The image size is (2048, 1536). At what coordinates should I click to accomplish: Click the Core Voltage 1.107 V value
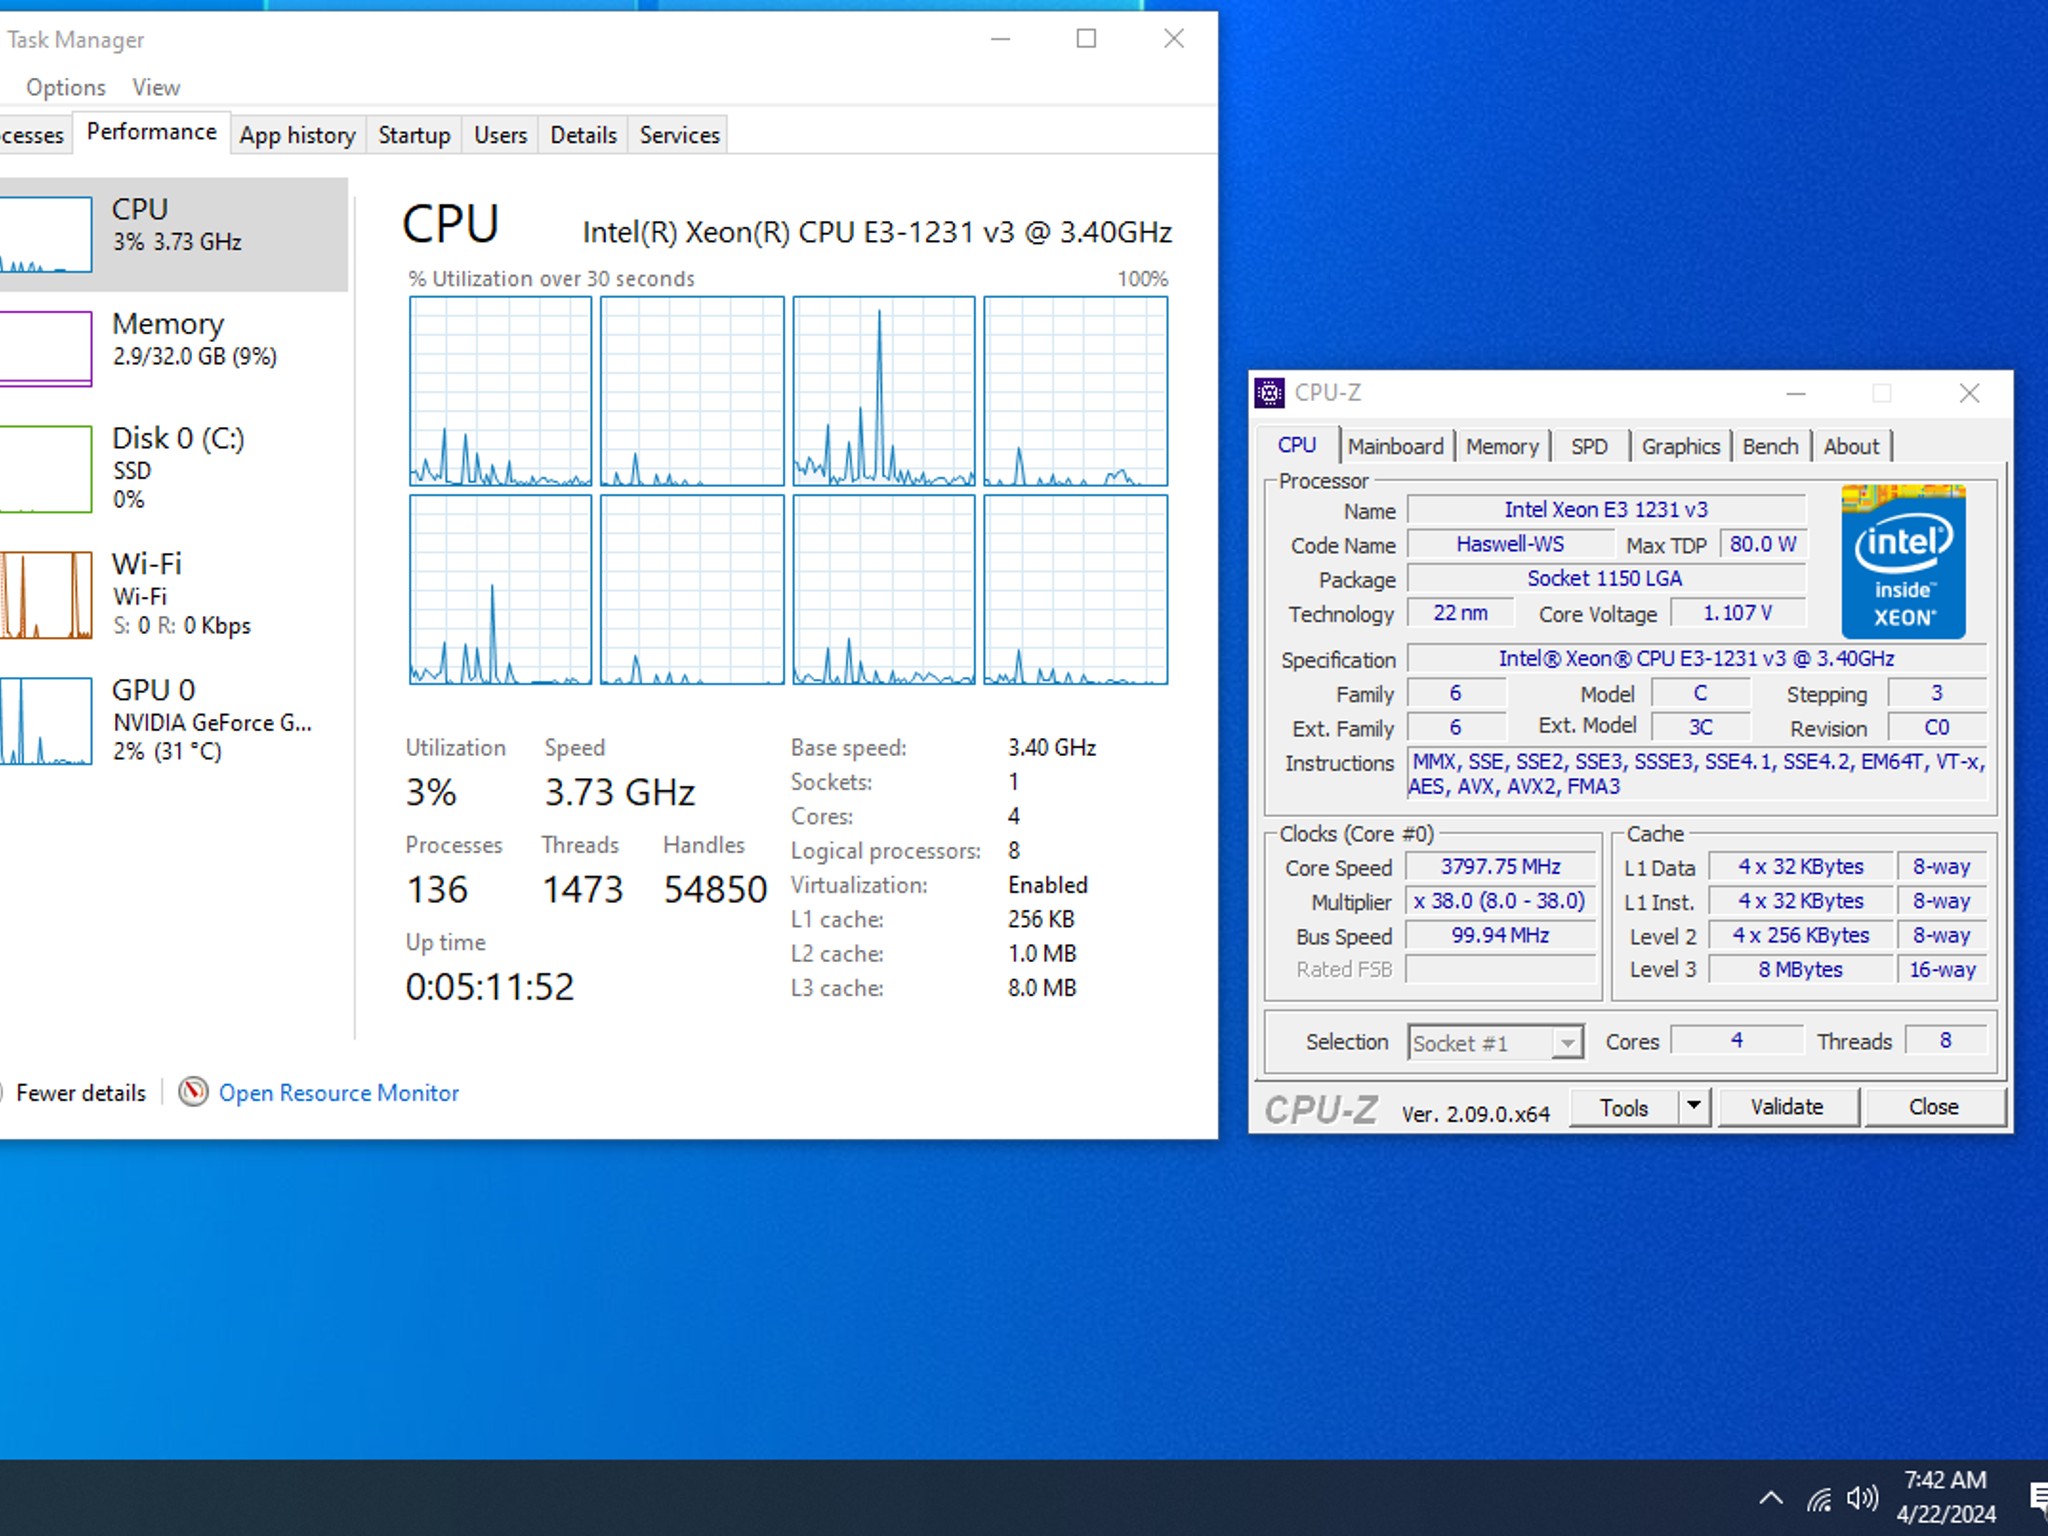(1738, 613)
